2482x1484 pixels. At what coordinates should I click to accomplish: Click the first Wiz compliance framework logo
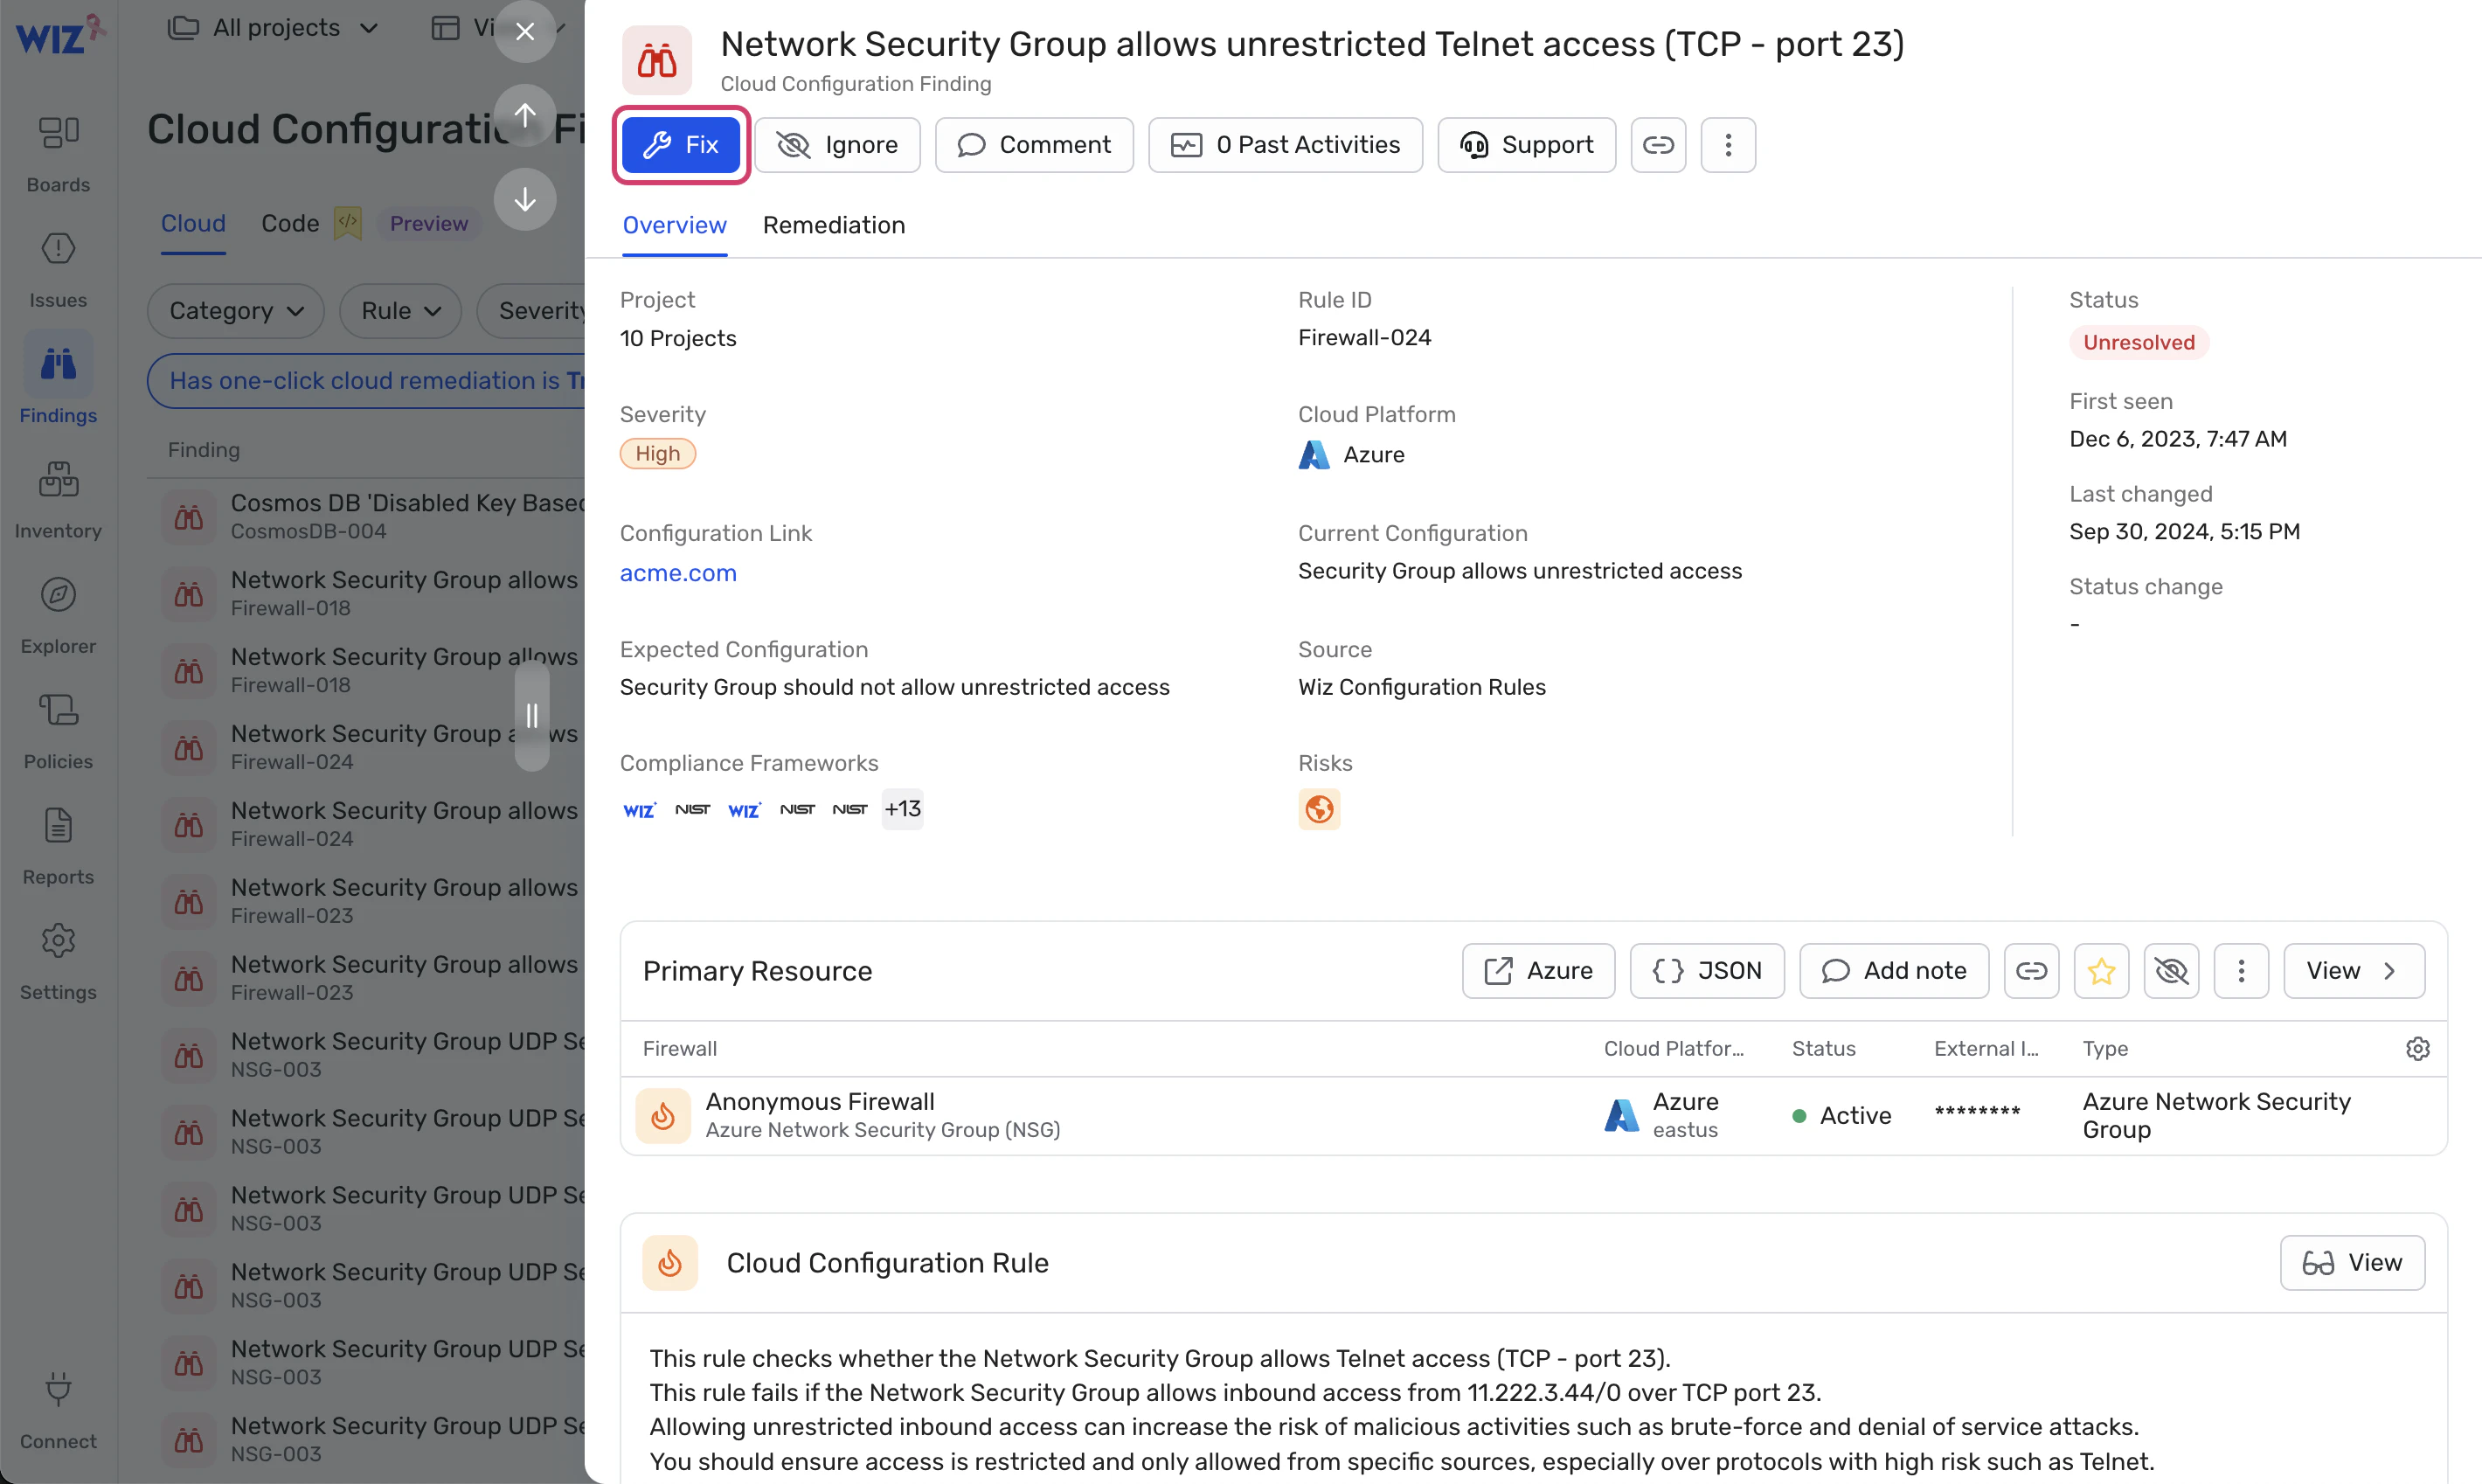(639, 810)
